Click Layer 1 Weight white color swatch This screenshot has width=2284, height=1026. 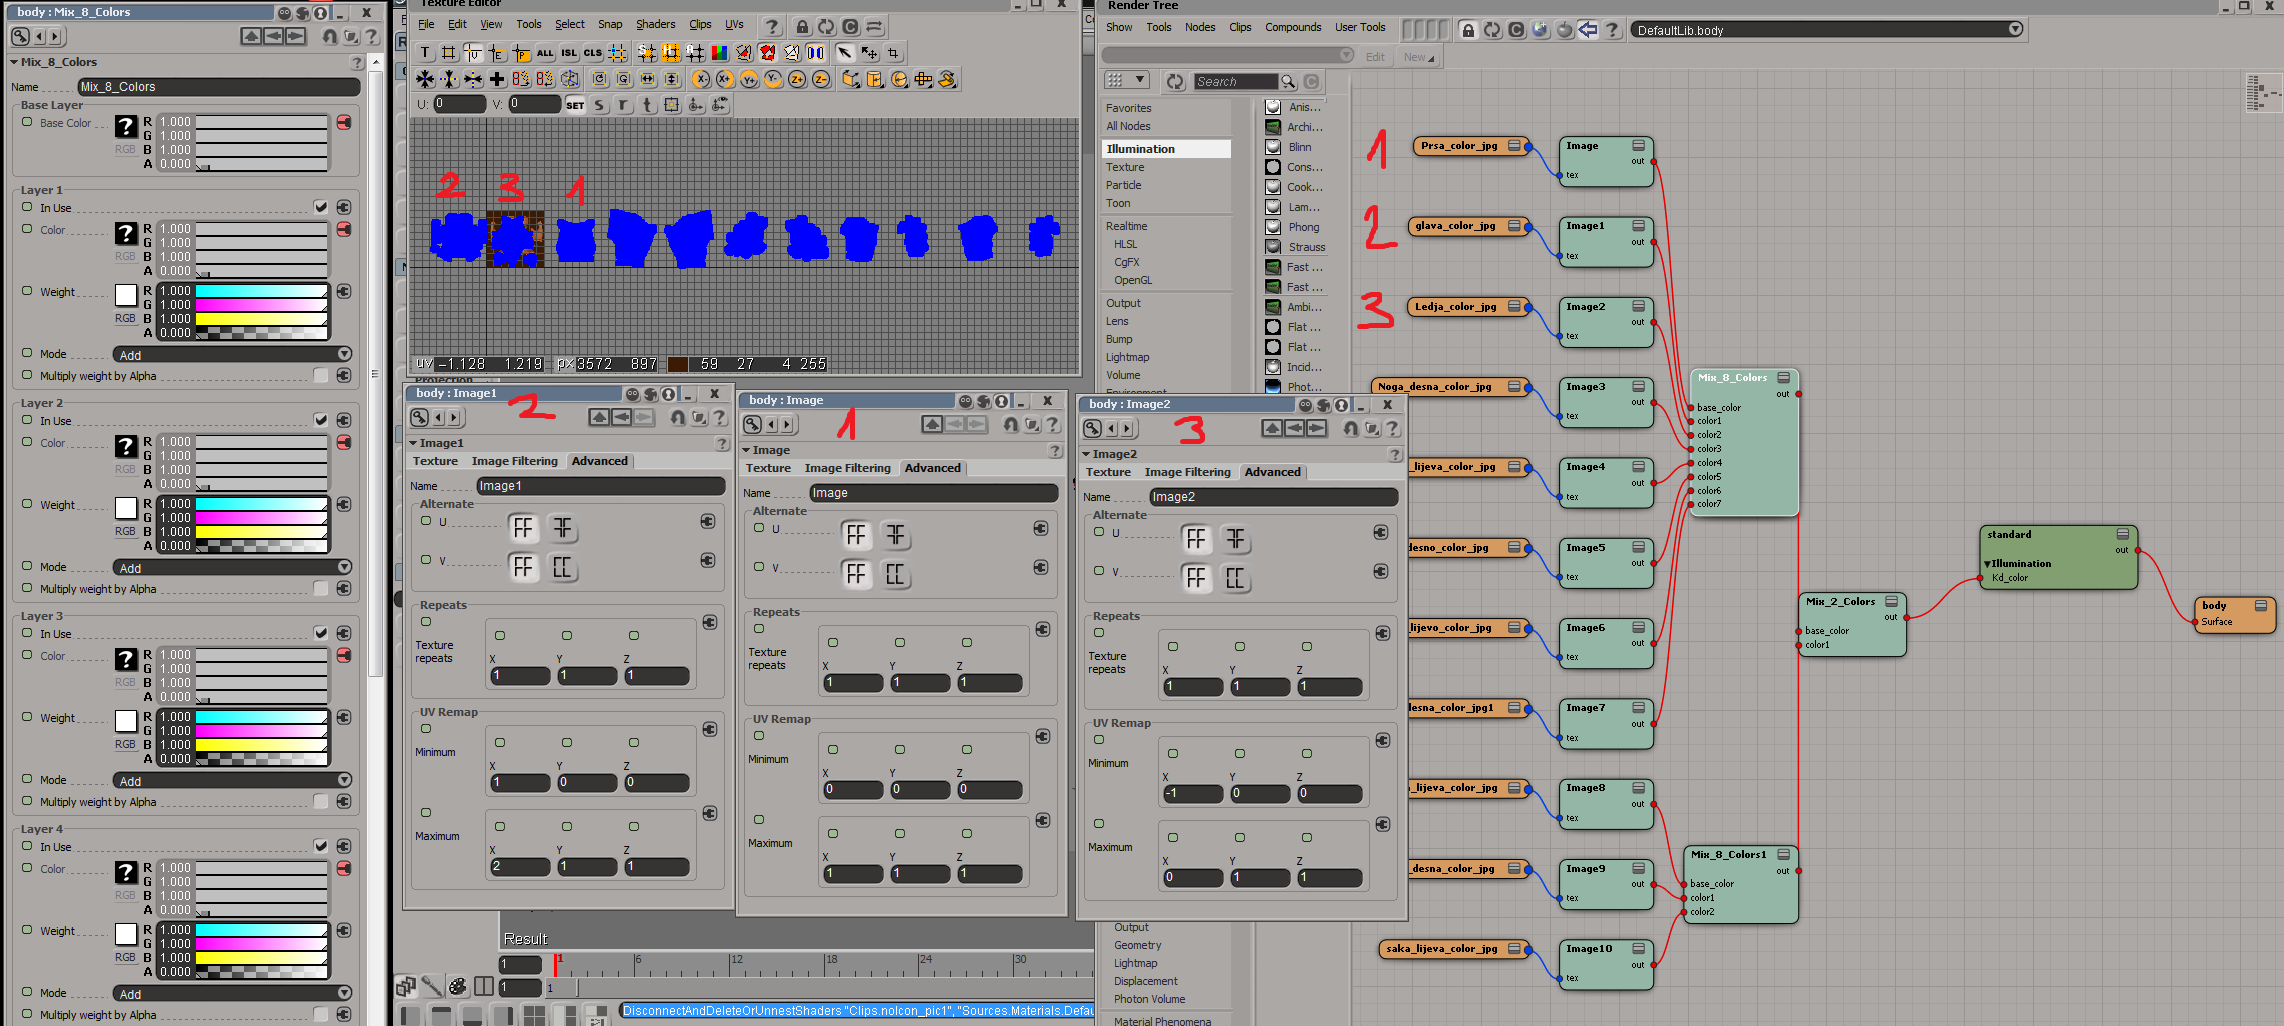click(x=125, y=295)
